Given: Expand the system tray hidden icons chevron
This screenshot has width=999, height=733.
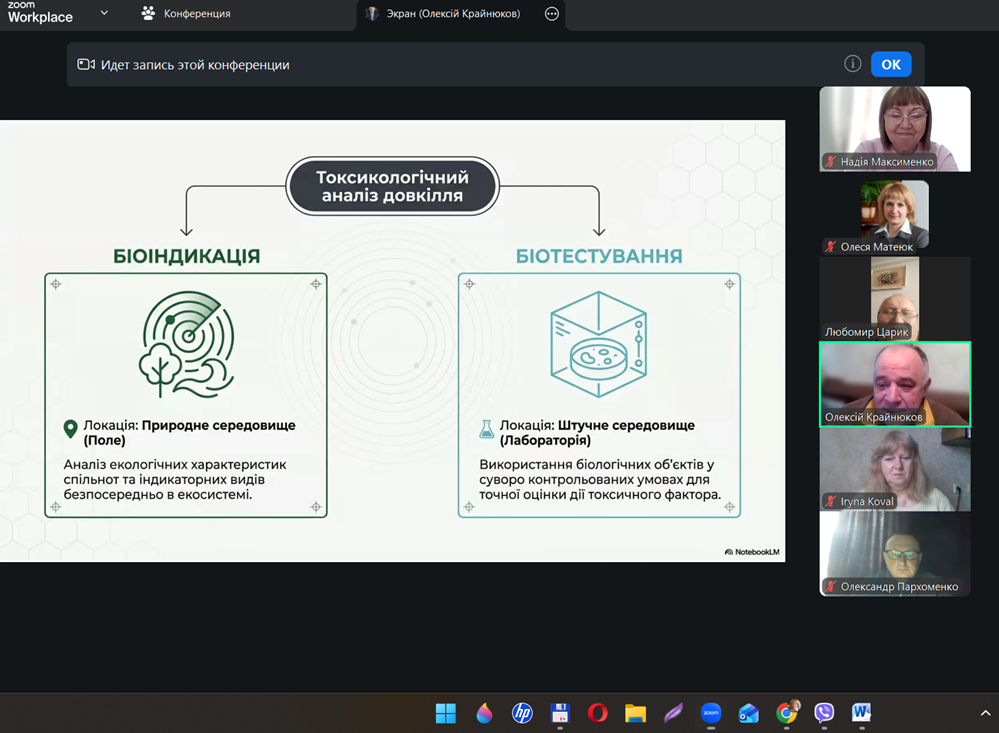Looking at the screenshot, I should click(x=985, y=713).
